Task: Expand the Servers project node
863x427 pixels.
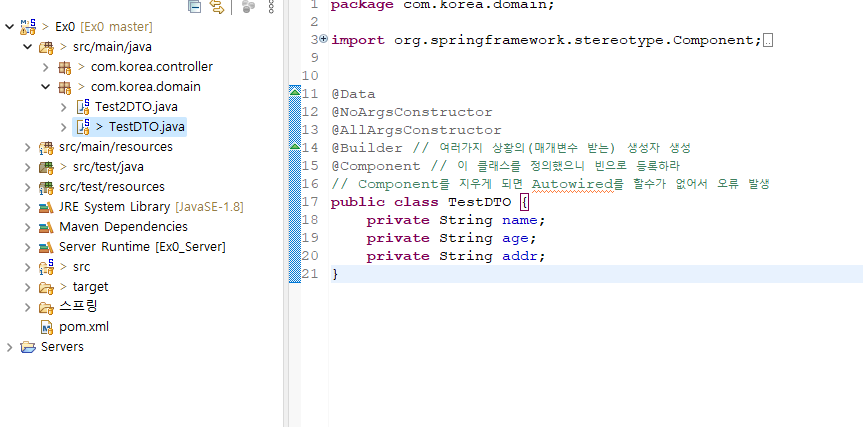Action: pyautogui.click(x=9, y=347)
